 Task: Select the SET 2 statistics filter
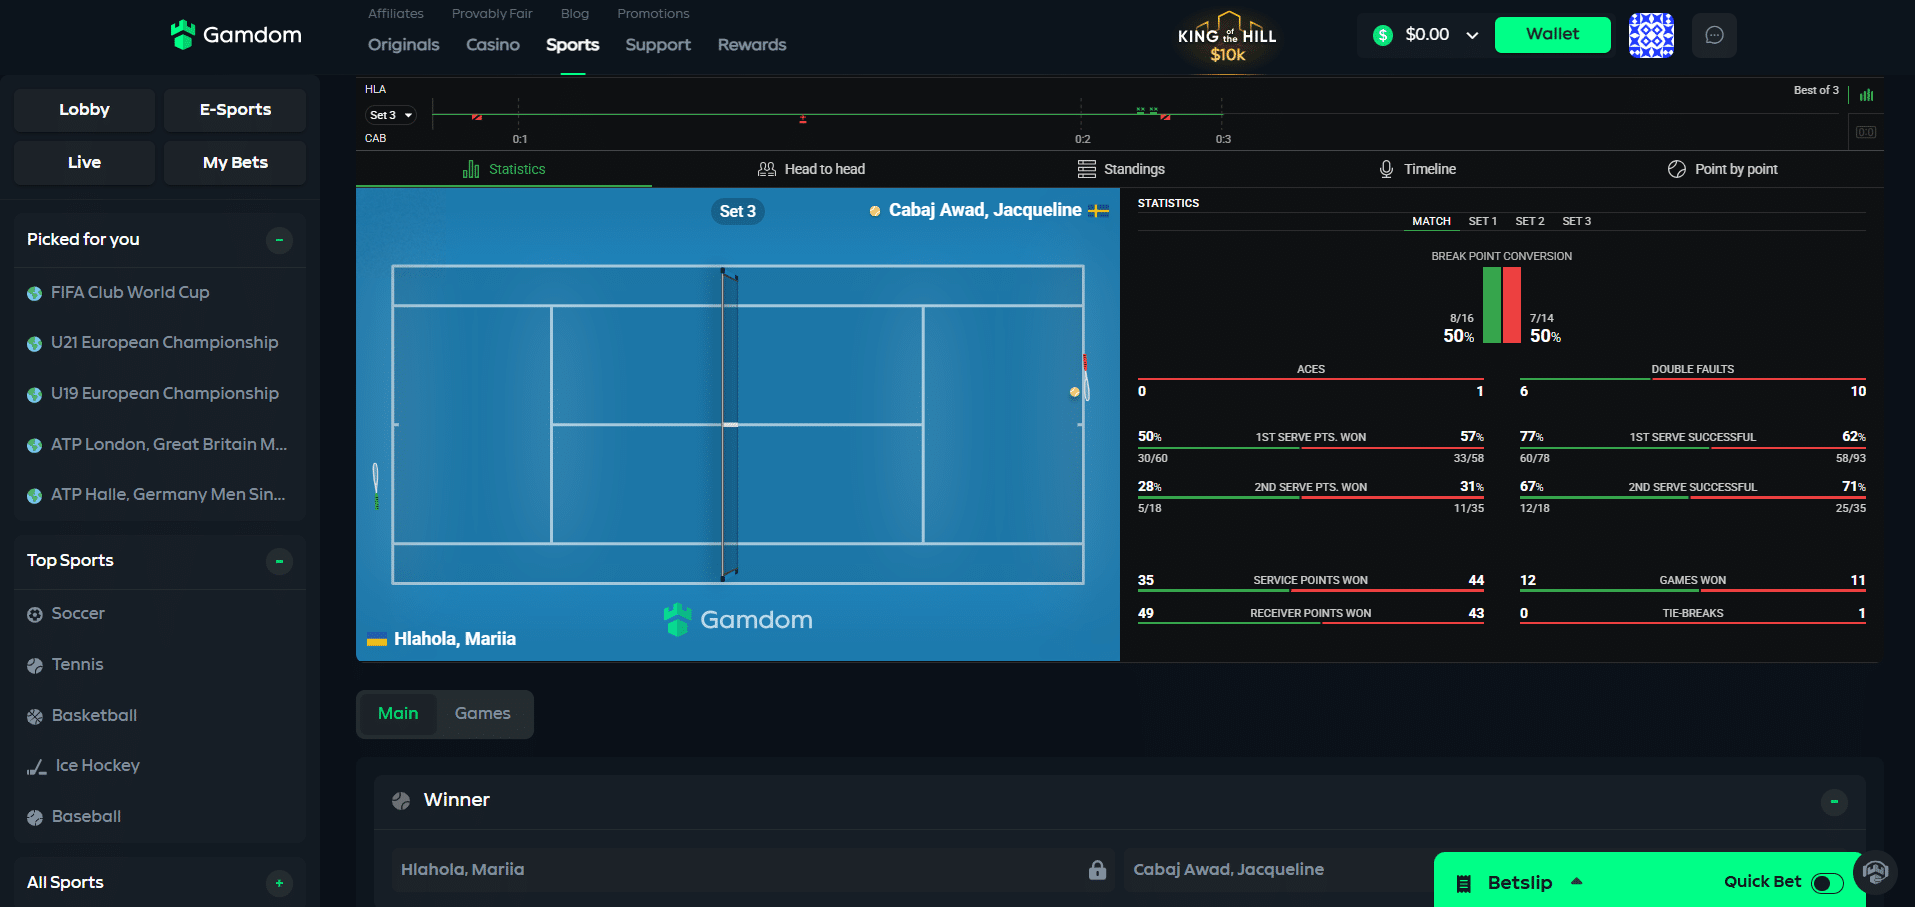(1529, 221)
